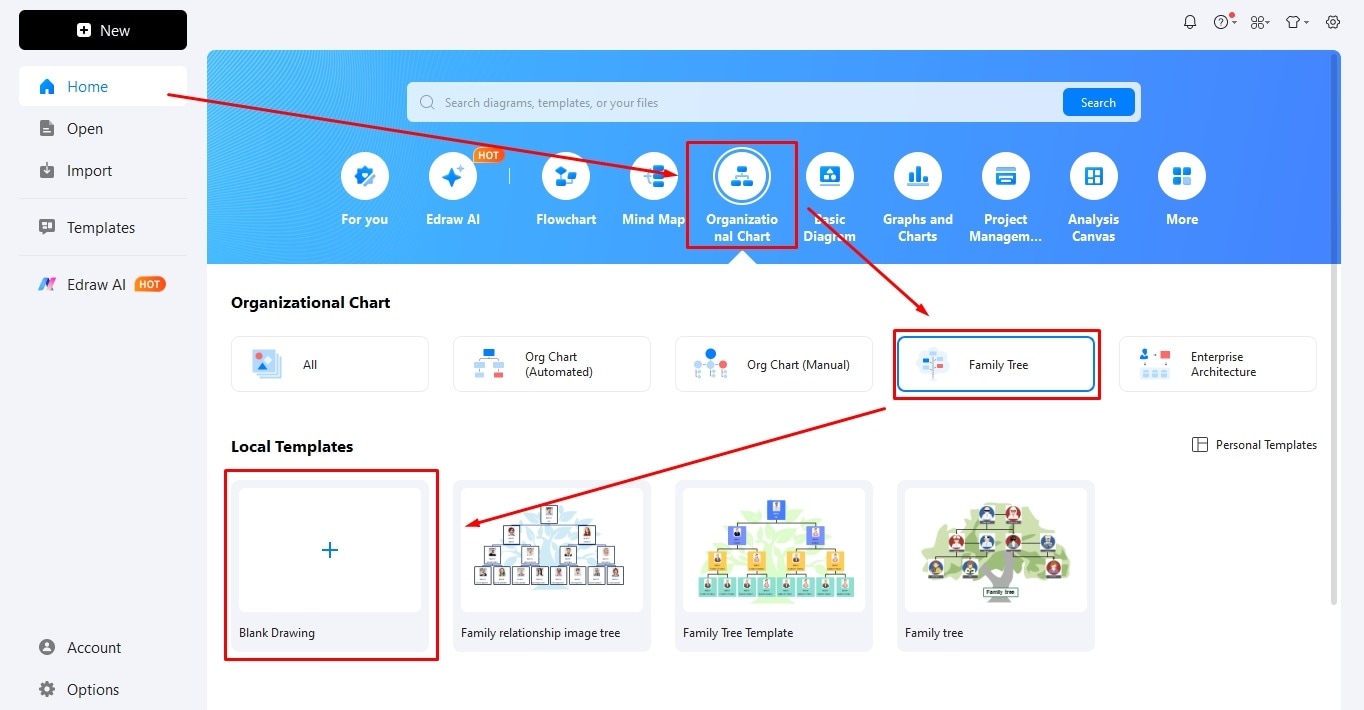Screen dimensions: 1364x710
Task: Click the blue Search button
Action: point(1098,102)
